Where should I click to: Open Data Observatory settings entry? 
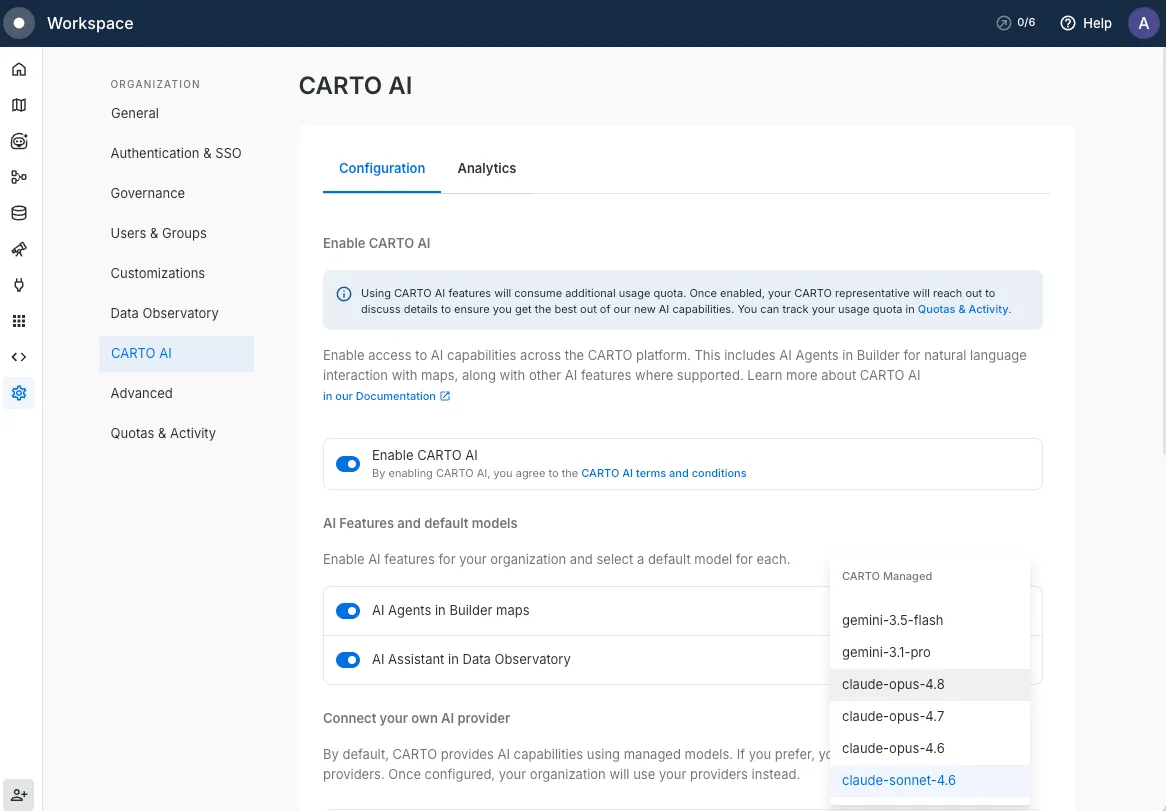(176, 314)
